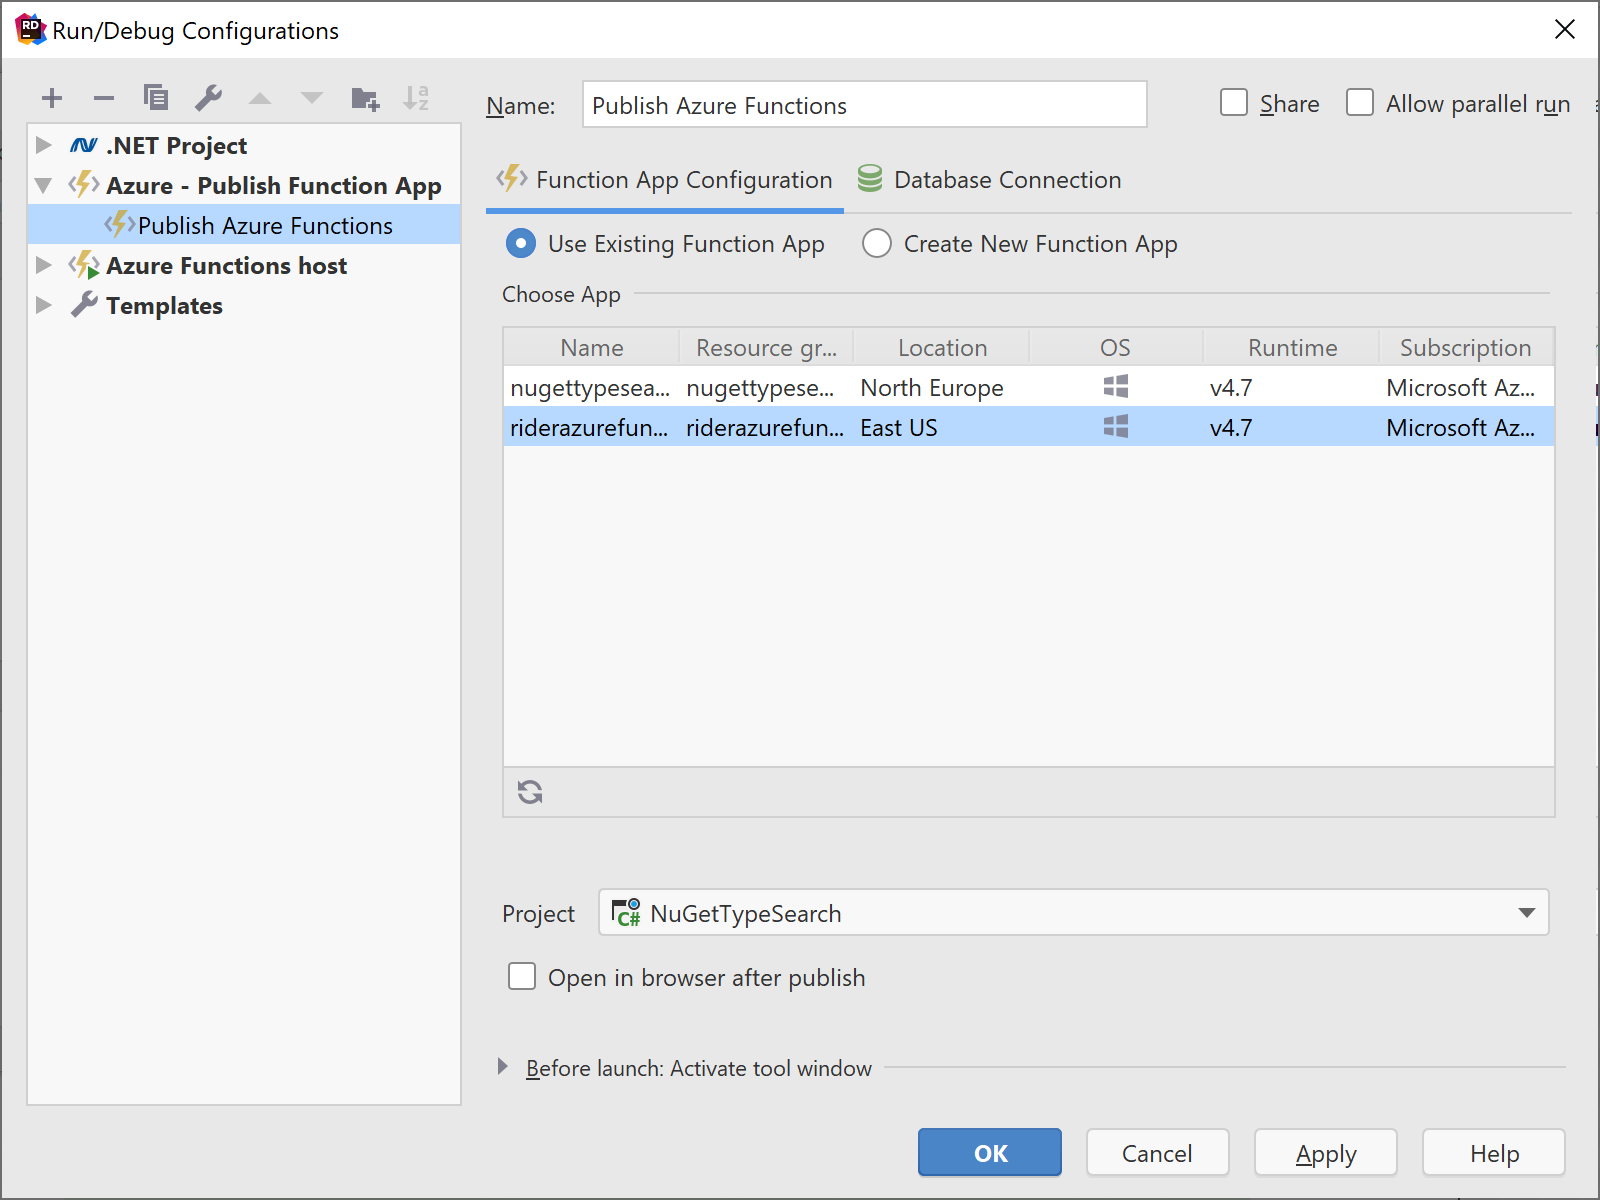Move configuration up arrow
1600x1200 pixels.
coord(260,98)
